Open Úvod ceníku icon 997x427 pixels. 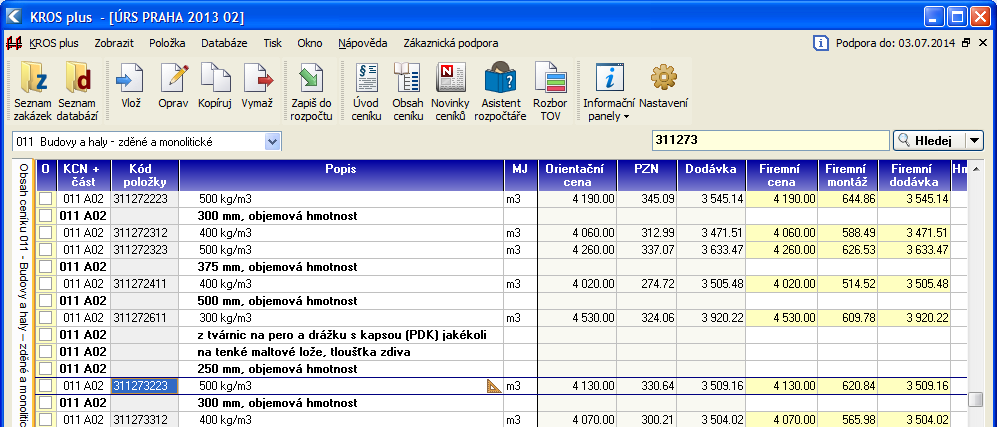(366, 78)
